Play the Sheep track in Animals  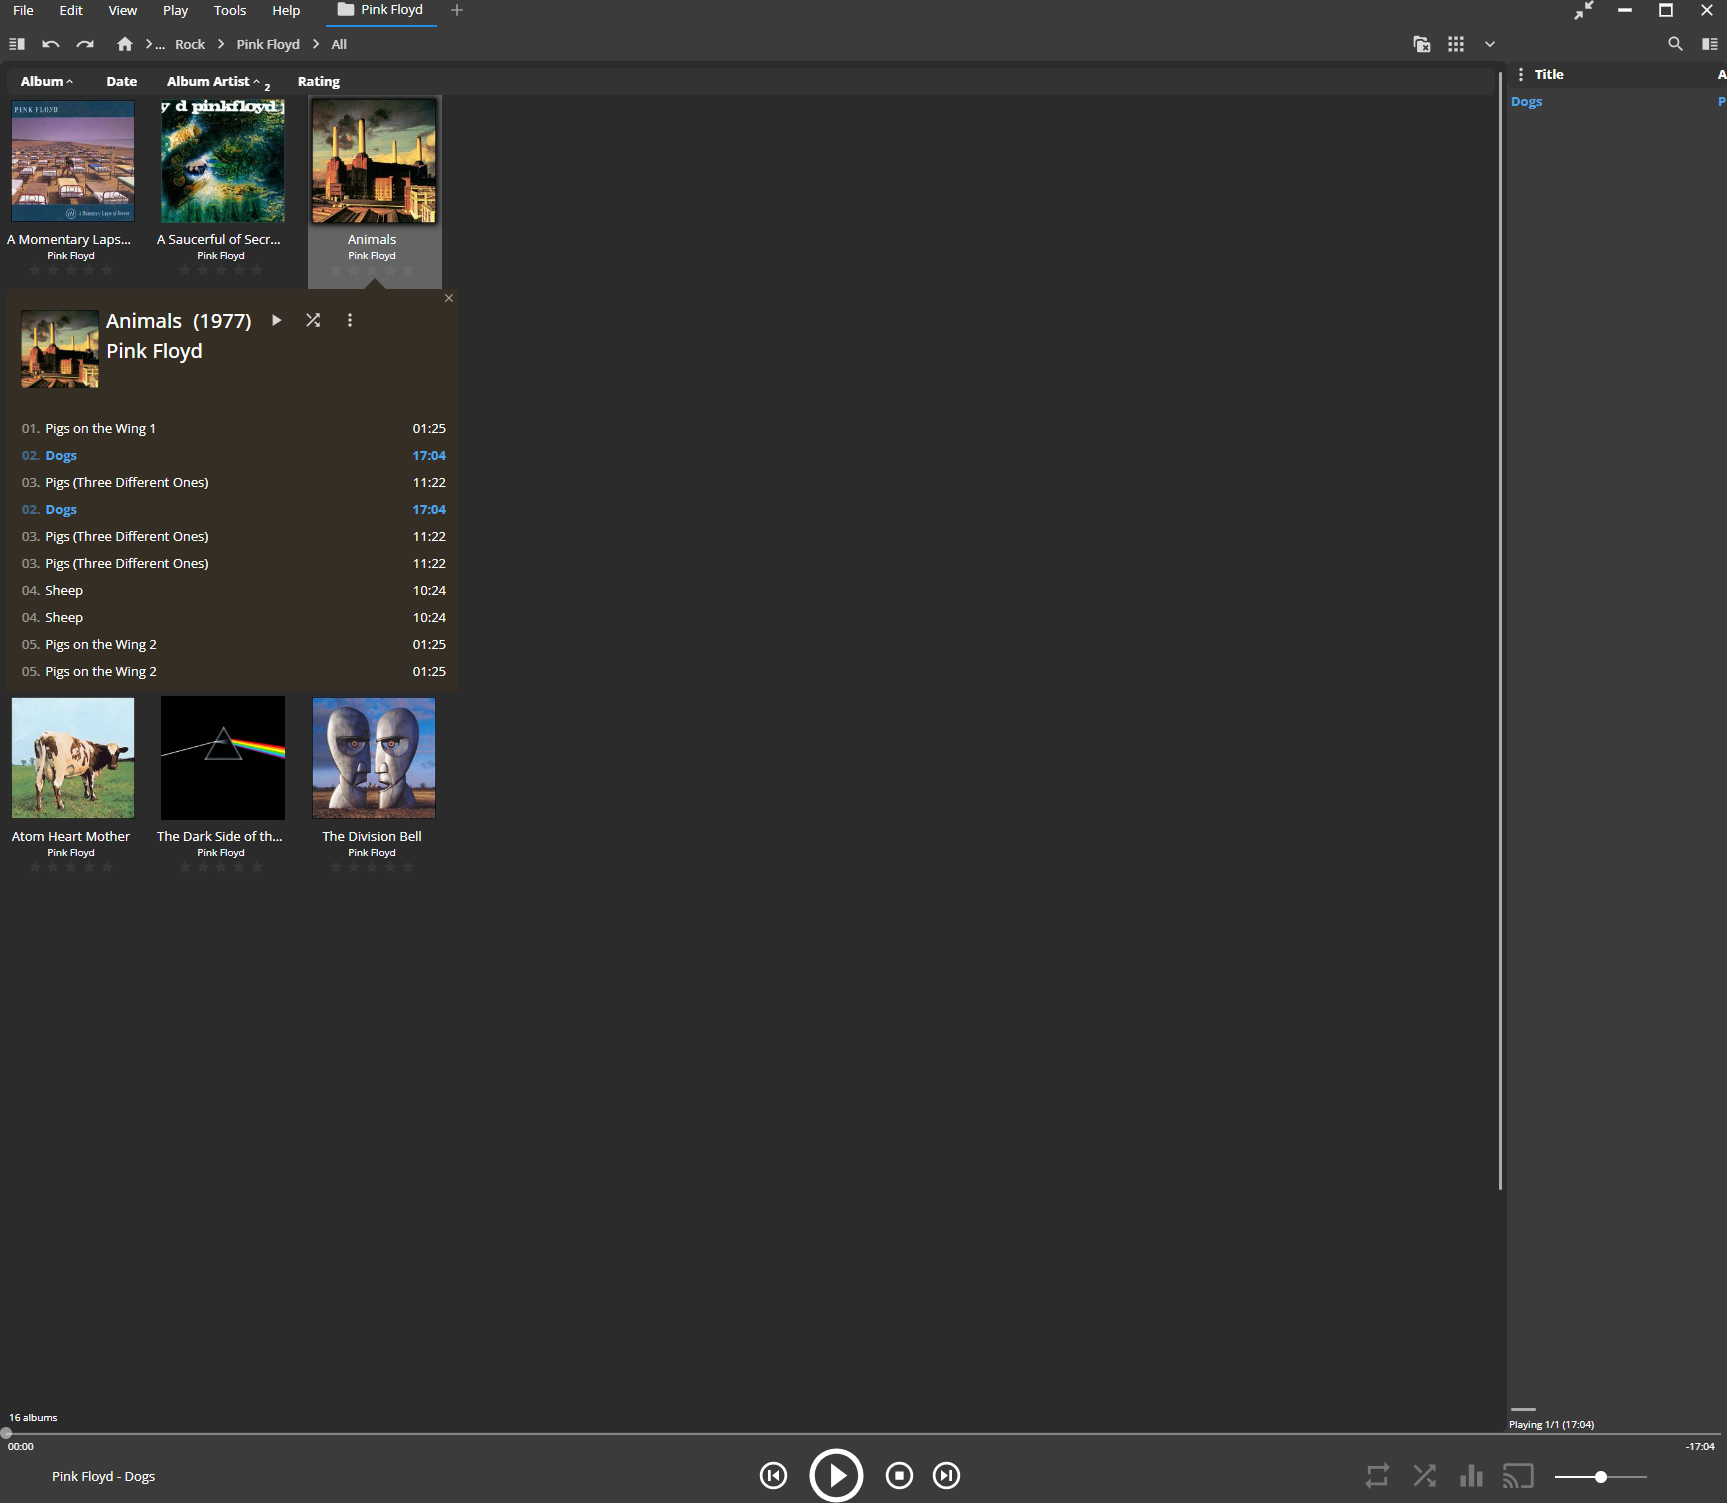click(64, 591)
